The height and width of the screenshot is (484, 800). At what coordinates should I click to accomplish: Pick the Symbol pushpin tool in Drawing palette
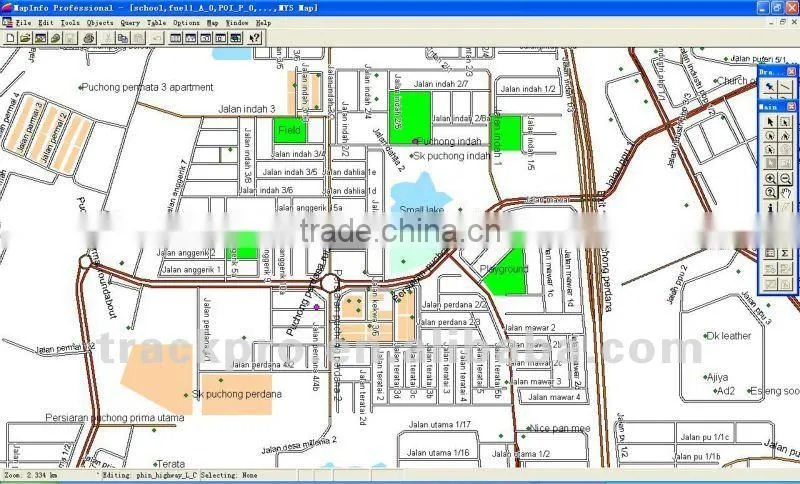770,87
